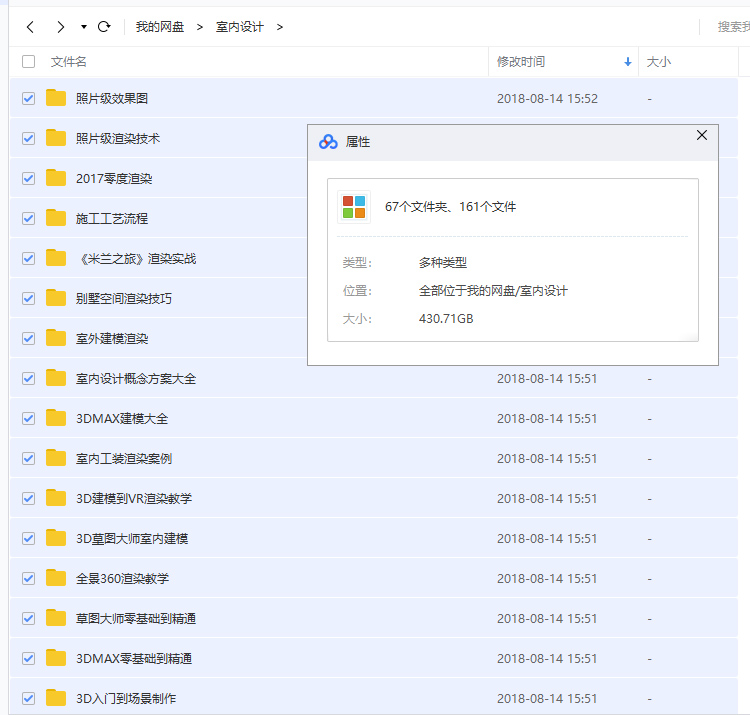Go back with the left arrow
The height and width of the screenshot is (715, 750).
pyautogui.click(x=30, y=27)
